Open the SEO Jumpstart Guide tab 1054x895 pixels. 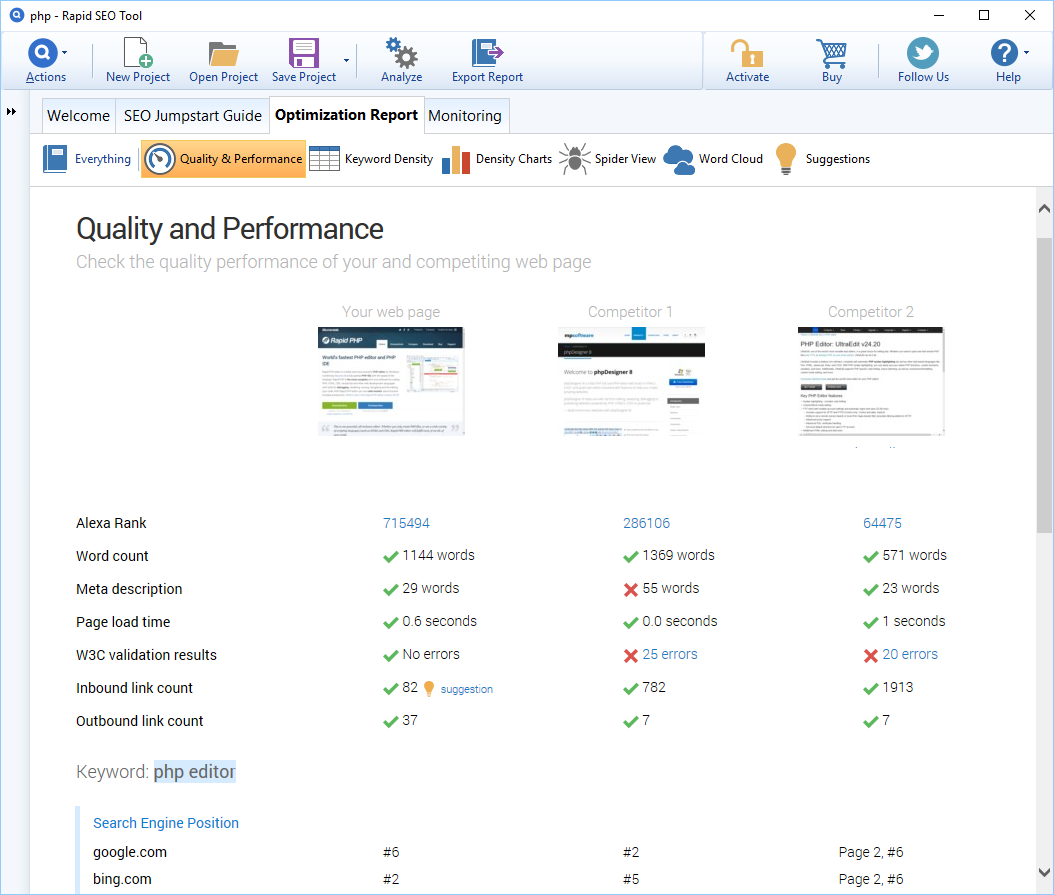point(193,116)
